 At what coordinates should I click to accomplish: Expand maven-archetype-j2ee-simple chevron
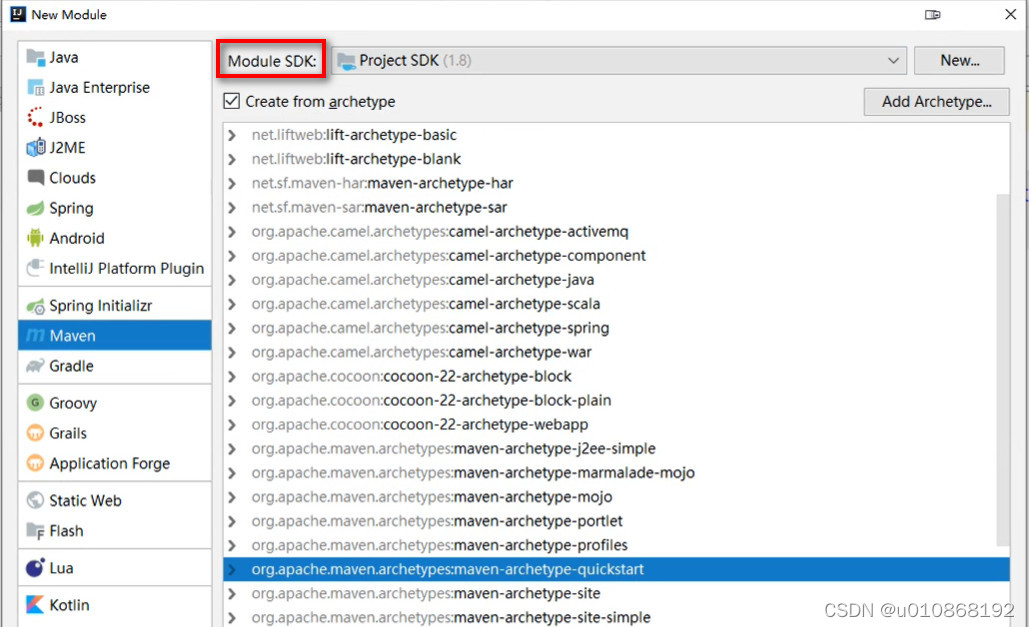click(x=232, y=449)
